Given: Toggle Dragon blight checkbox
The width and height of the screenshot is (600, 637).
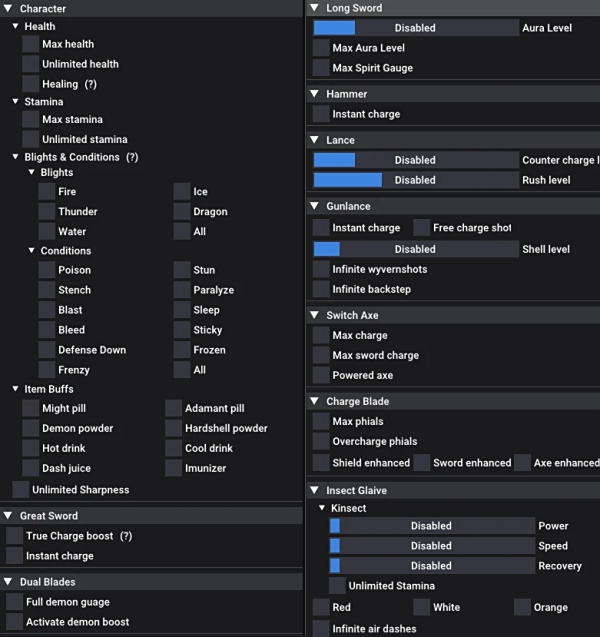Looking at the screenshot, I should pyautogui.click(x=182, y=211).
